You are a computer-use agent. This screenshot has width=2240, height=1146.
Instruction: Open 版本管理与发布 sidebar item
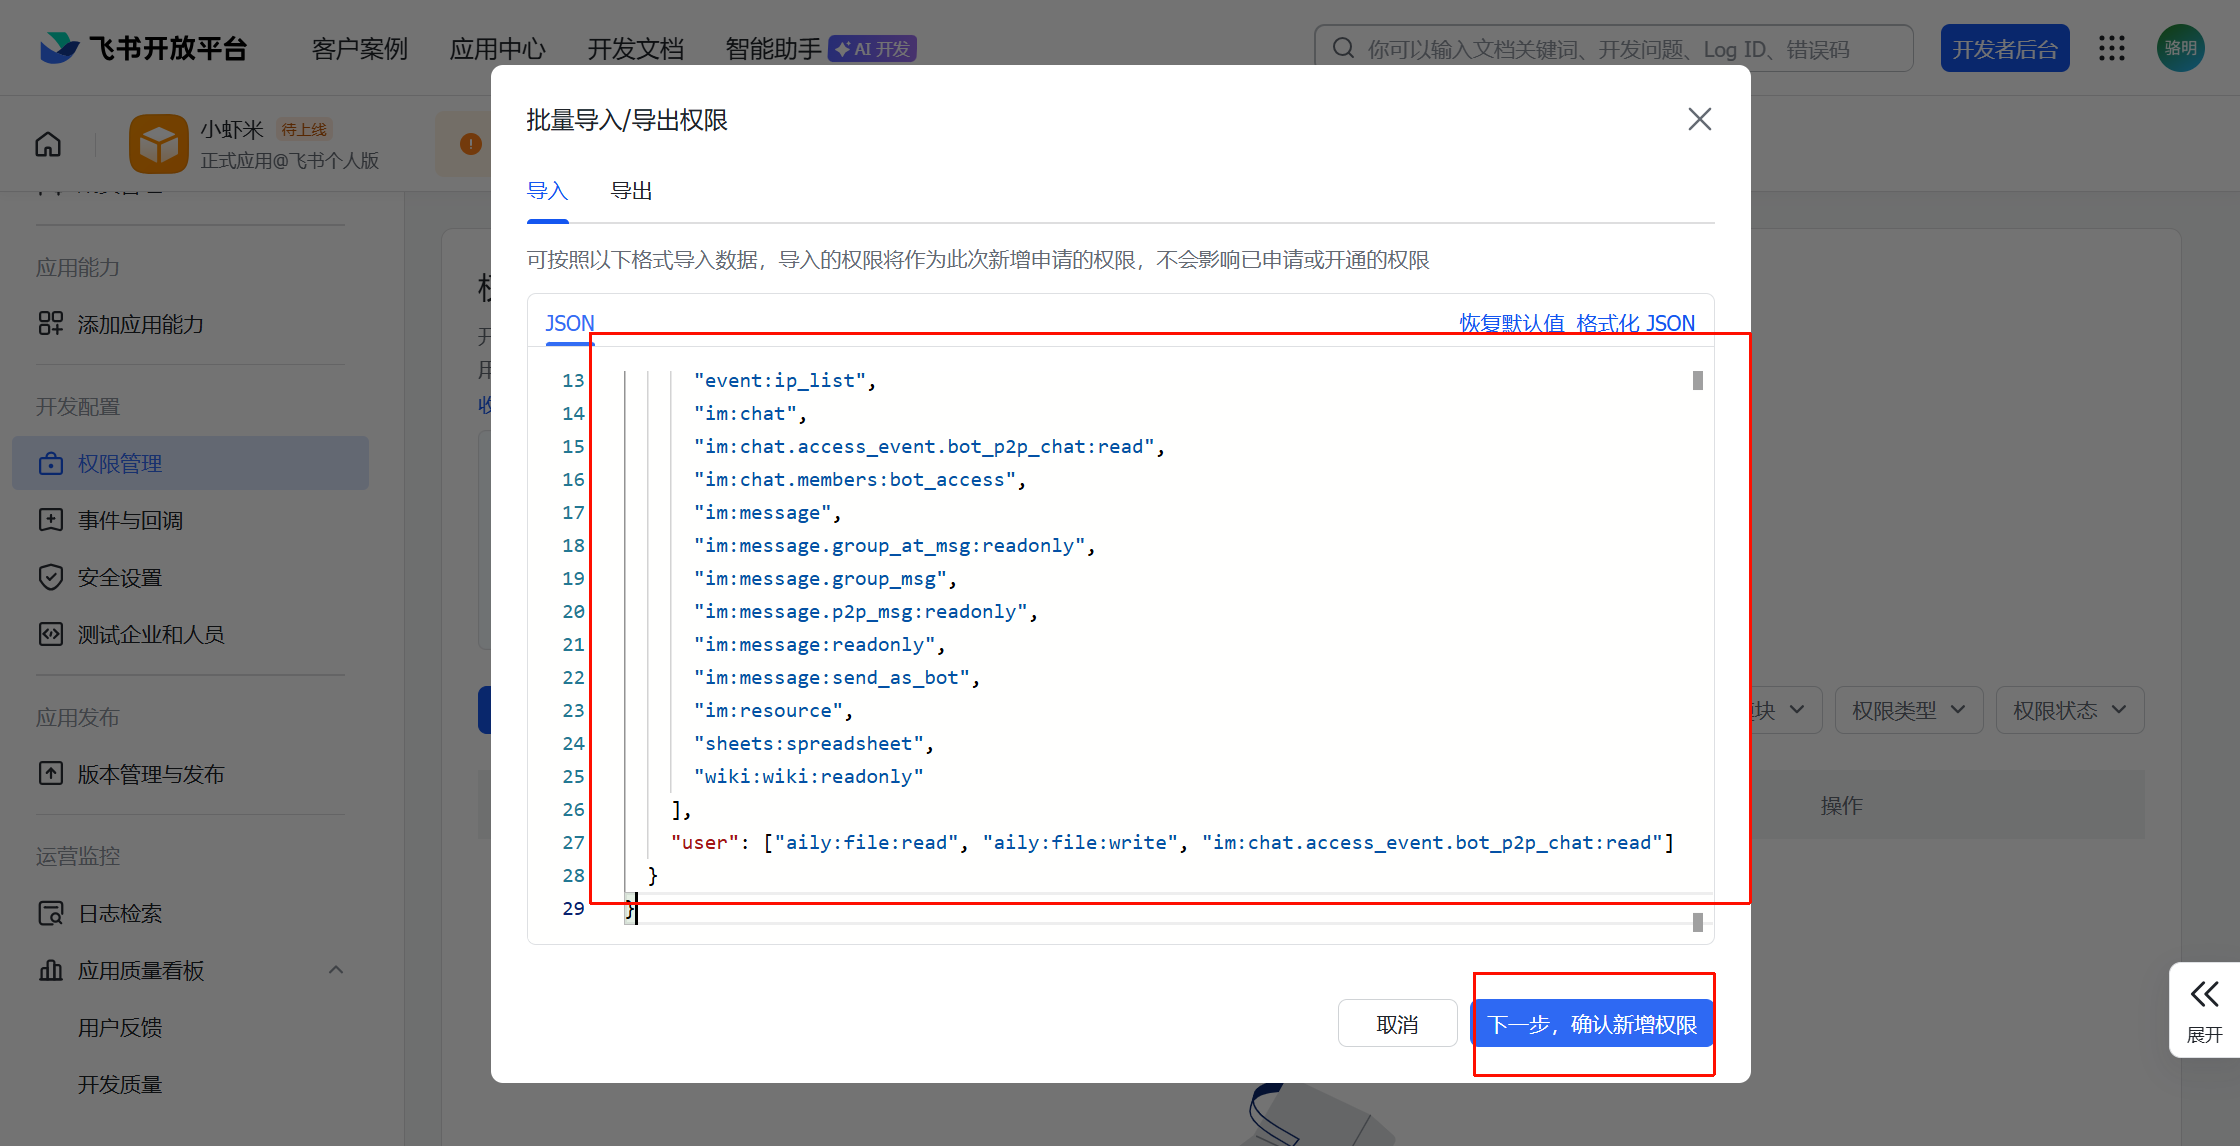coord(150,775)
